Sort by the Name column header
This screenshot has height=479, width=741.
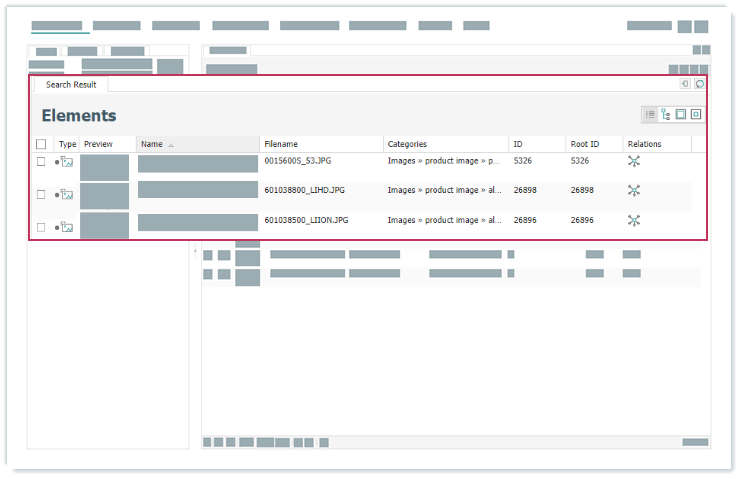click(x=152, y=145)
